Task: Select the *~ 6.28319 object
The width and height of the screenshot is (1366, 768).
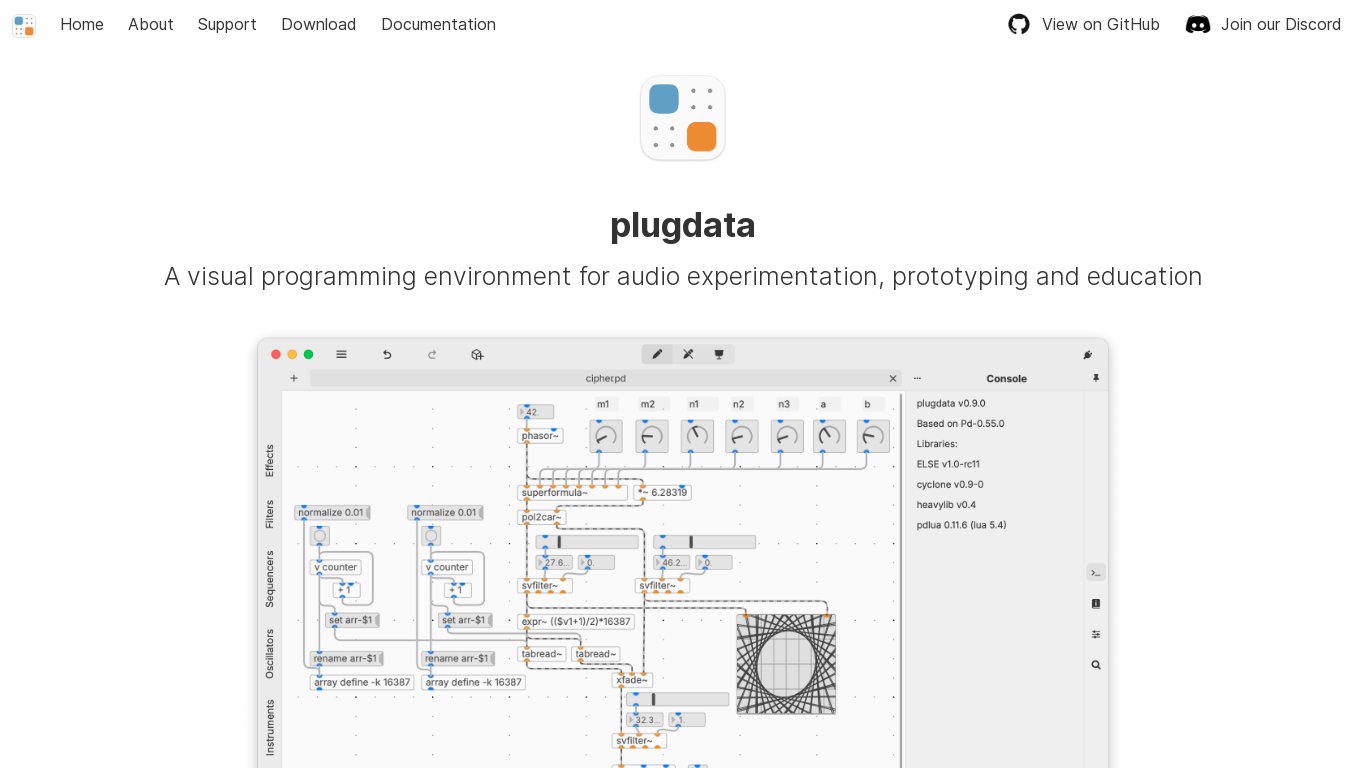Action: pyautogui.click(x=663, y=492)
